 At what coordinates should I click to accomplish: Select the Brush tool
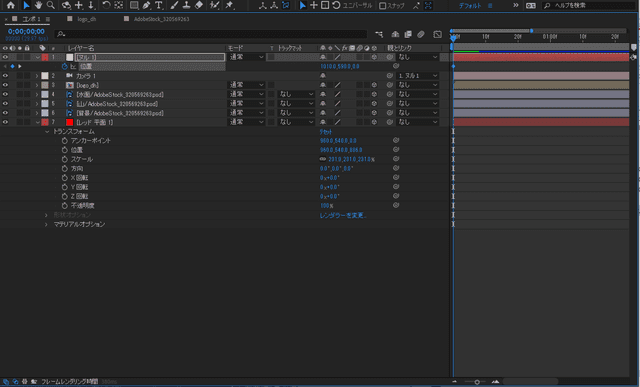(x=174, y=5)
